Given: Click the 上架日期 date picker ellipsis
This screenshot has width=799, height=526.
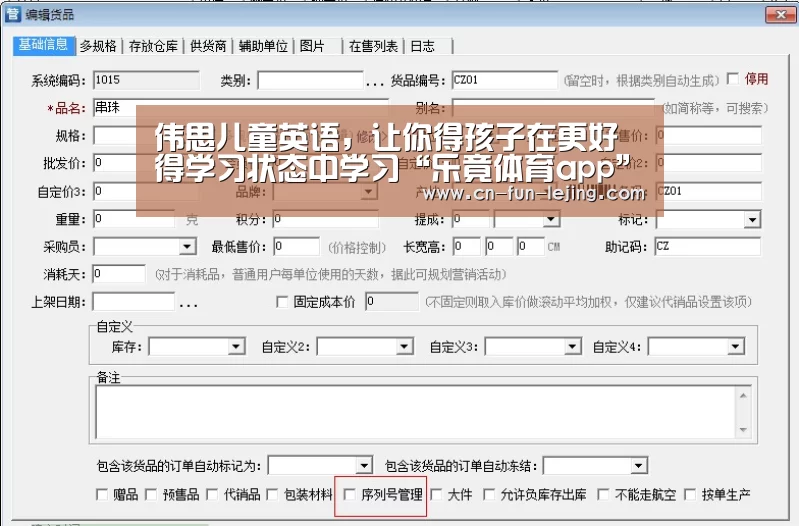Looking at the screenshot, I should (188, 304).
